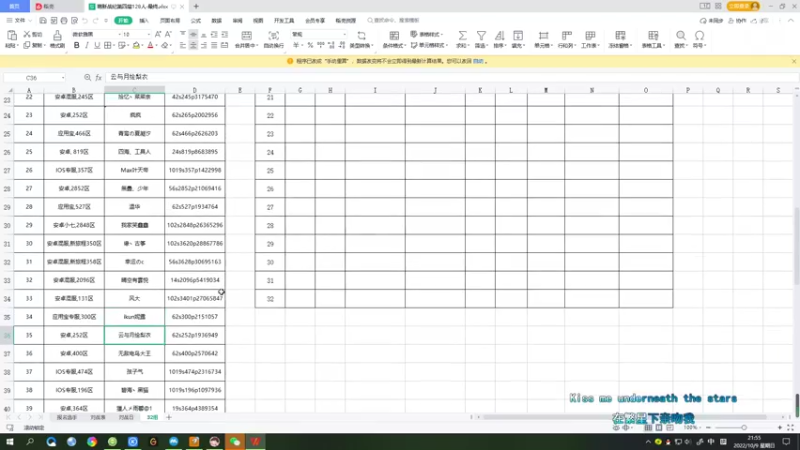This screenshot has width=800, height=450.
Task: Click the Save icon in quick toolbar
Action: pos(43,20)
